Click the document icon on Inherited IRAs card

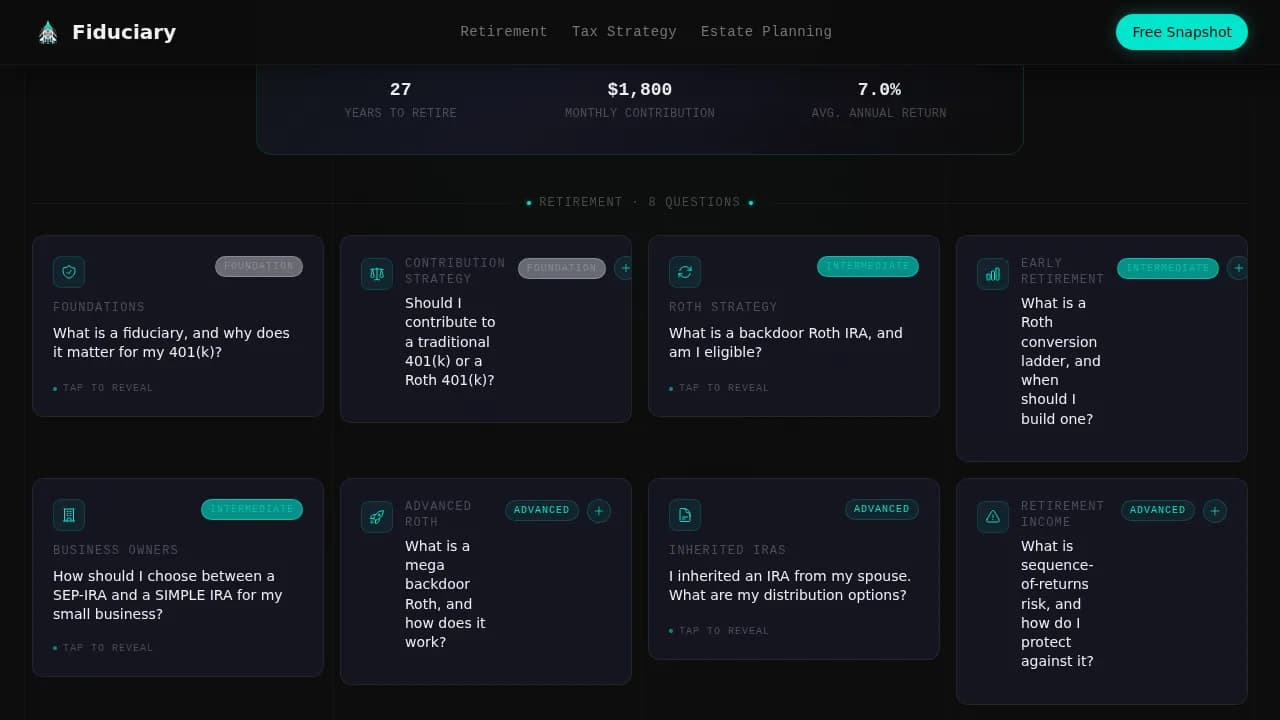[x=685, y=514]
